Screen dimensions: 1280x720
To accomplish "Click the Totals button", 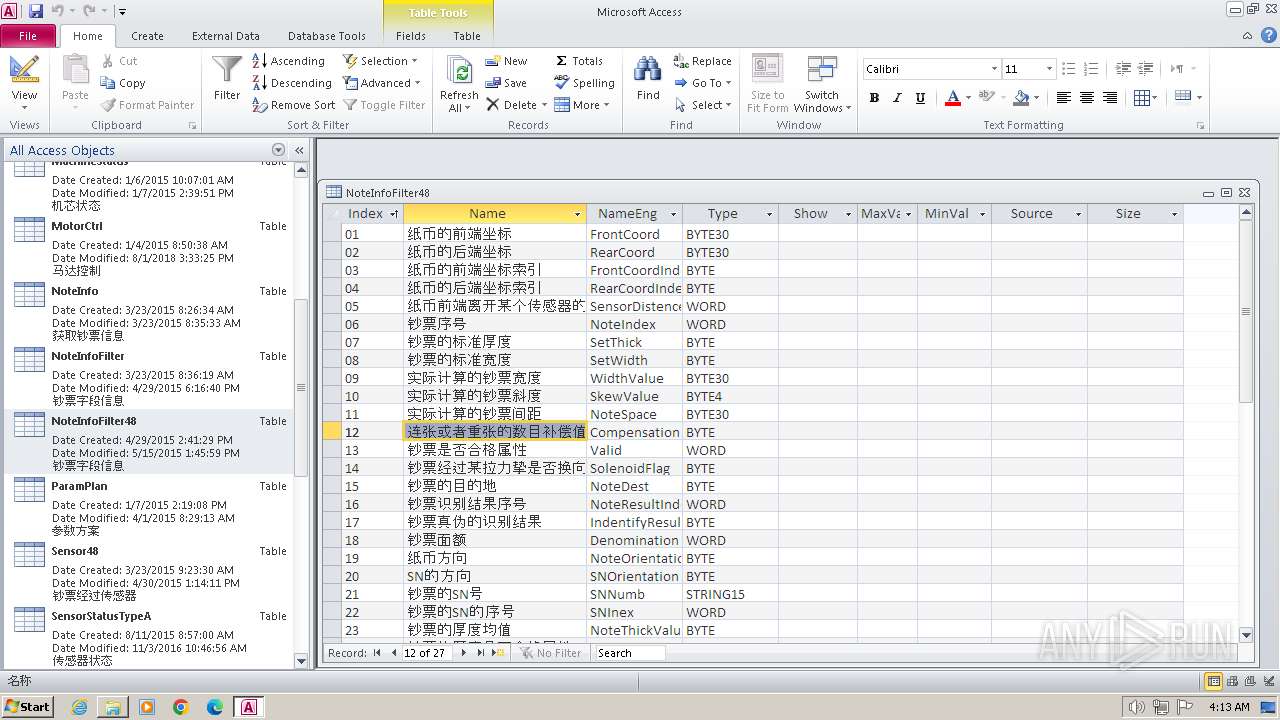I will pos(579,61).
